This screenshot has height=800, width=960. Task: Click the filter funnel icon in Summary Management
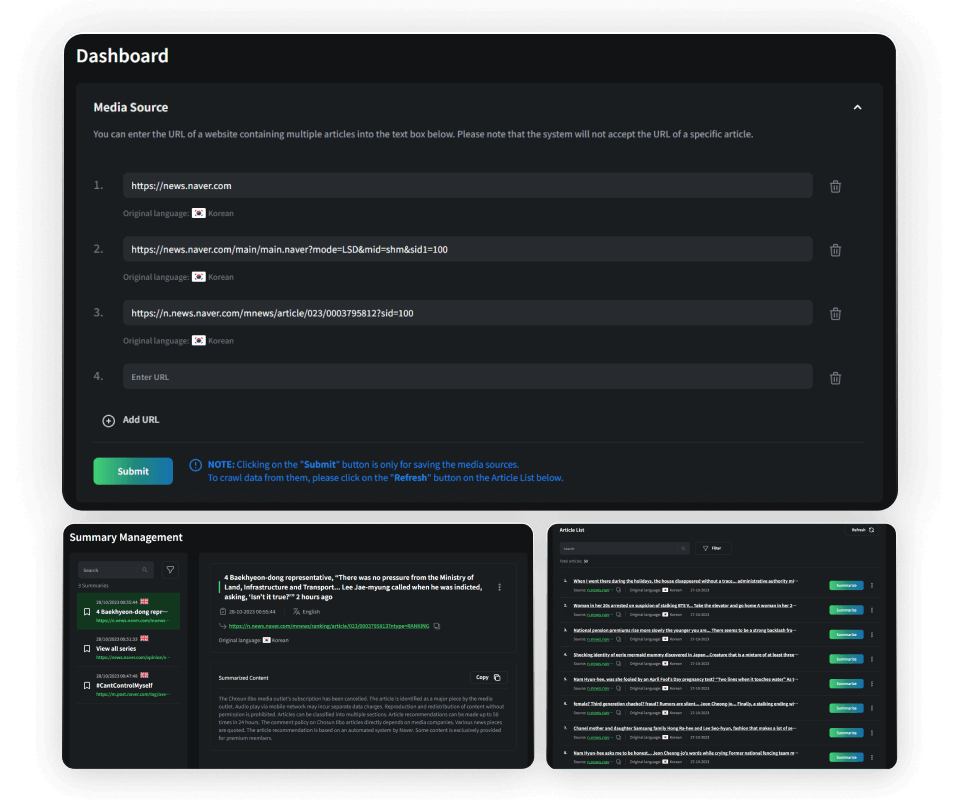click(170, 570)
